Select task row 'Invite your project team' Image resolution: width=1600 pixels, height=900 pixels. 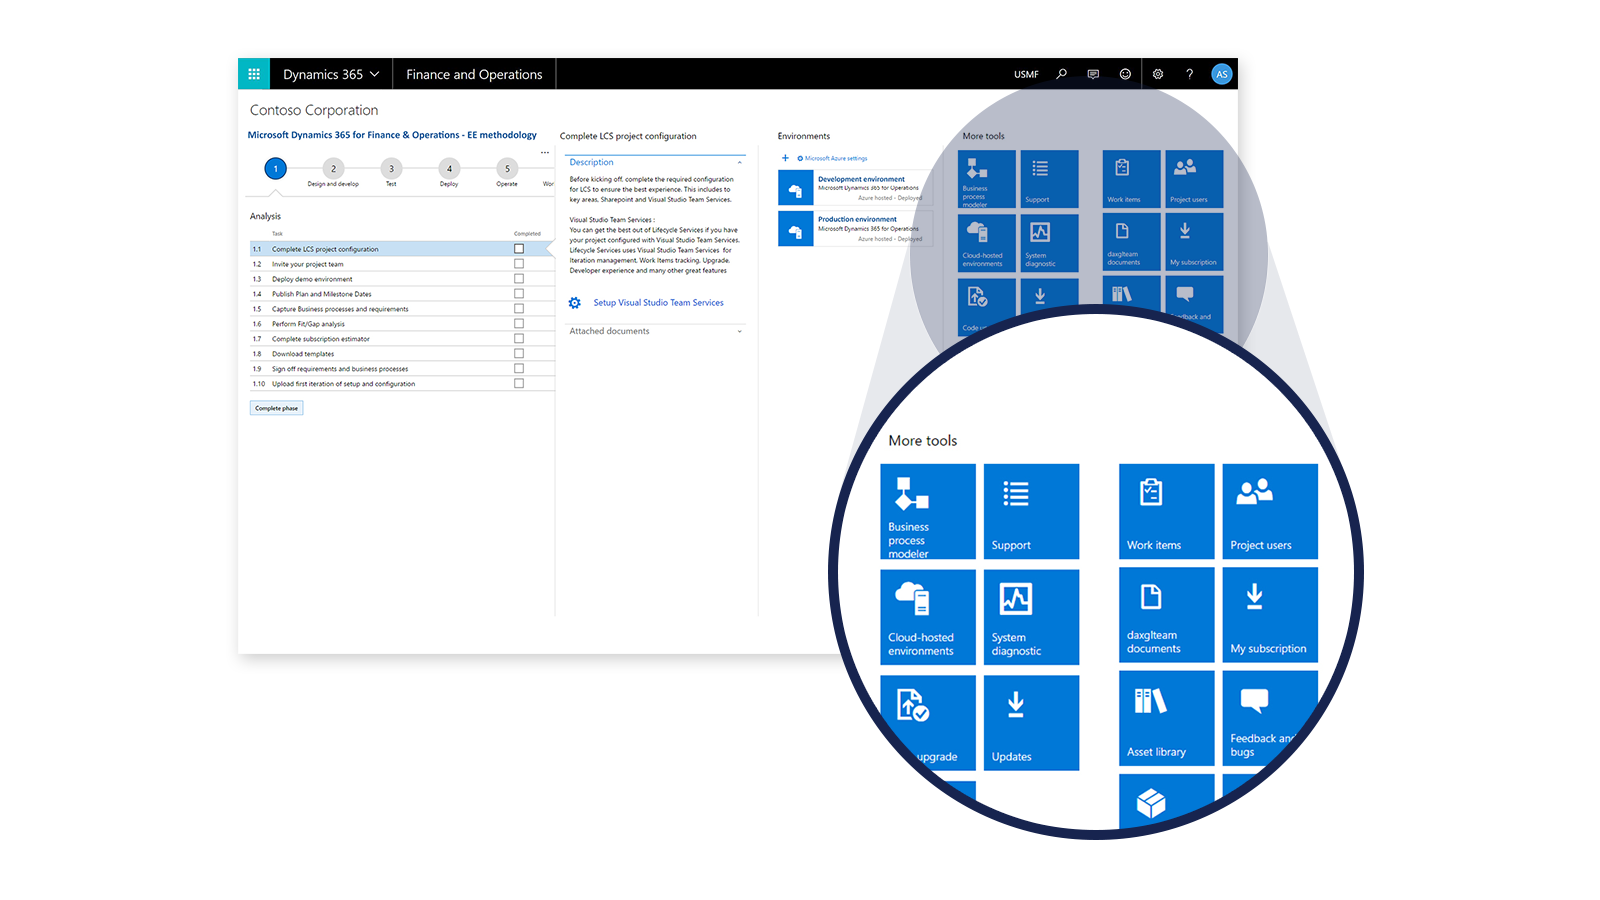(x=401, y=264)
